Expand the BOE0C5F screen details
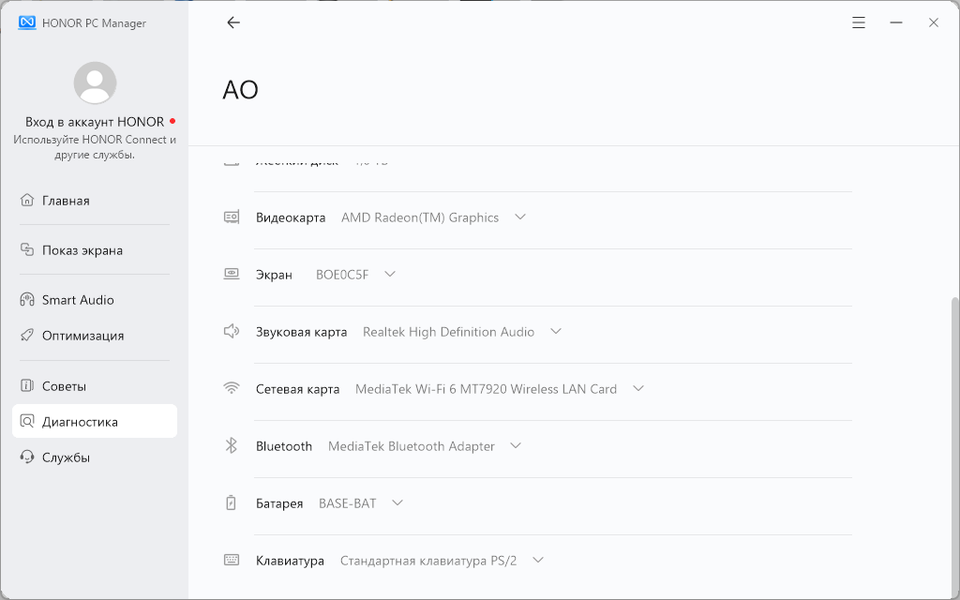This screenshot has width=960, height=600. (x=390, y=274)
